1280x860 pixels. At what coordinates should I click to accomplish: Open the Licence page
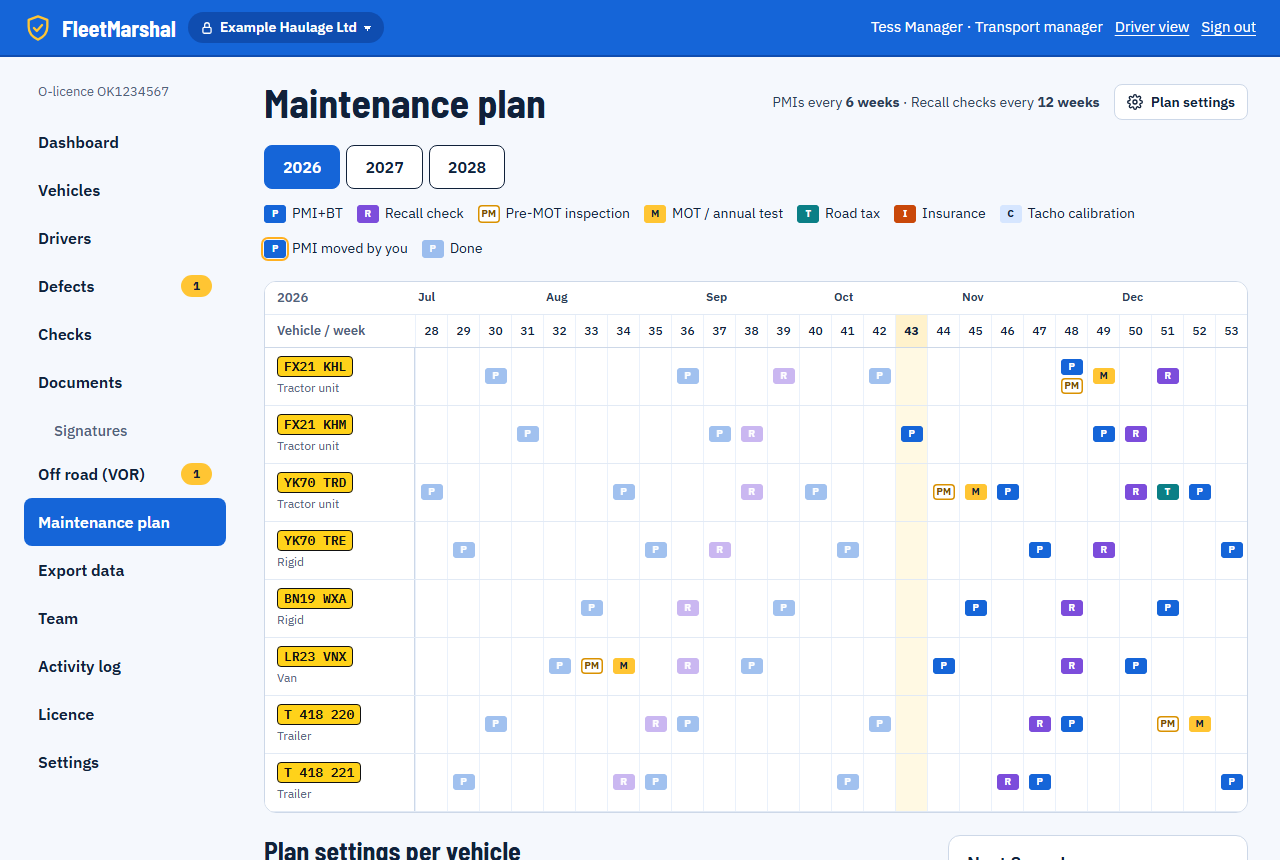tap(125, 714)
